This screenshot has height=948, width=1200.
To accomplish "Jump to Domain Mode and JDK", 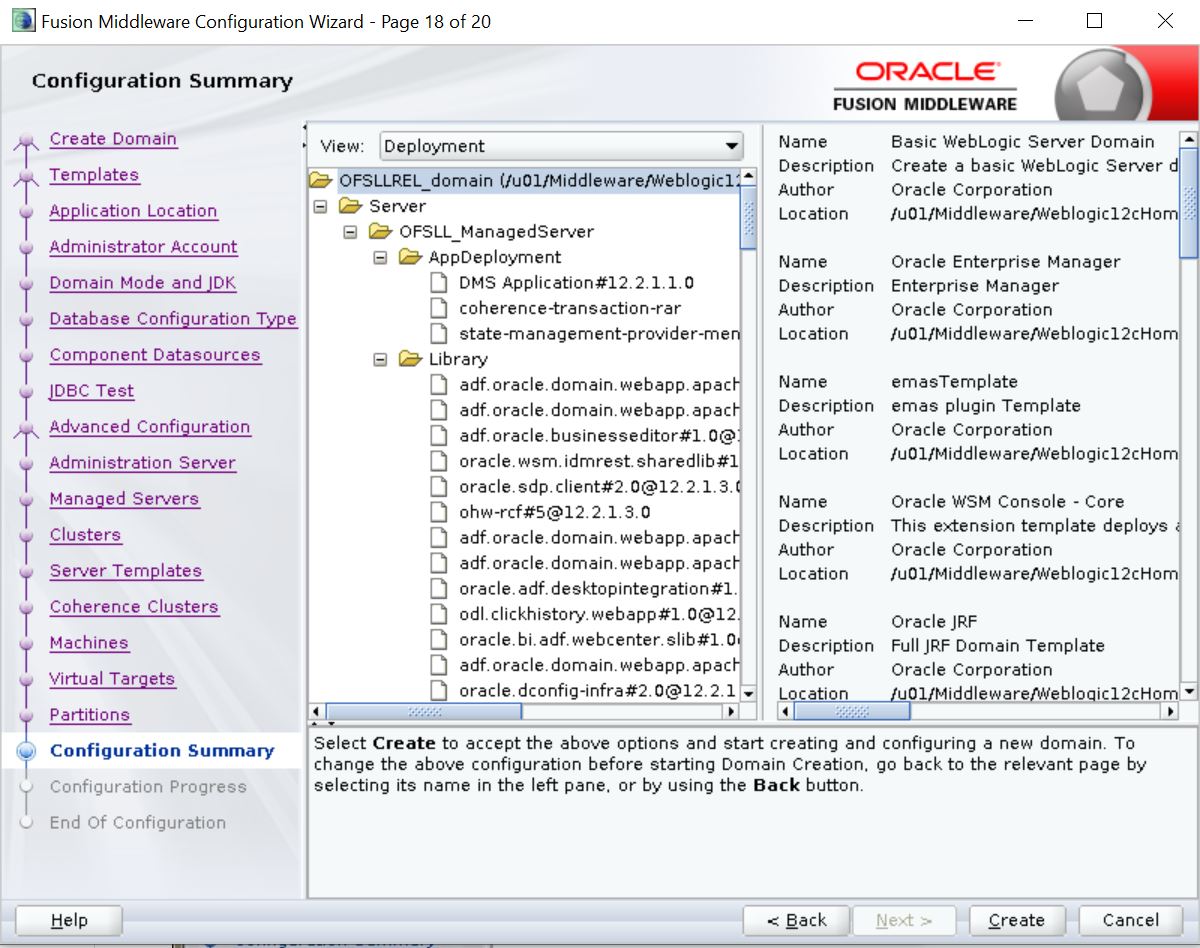I will (x=143, y=283).
